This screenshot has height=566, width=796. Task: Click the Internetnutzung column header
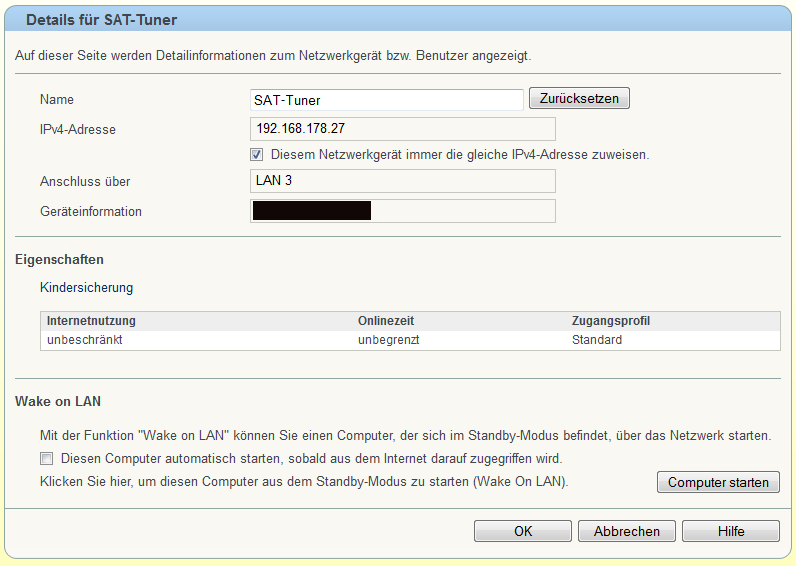click(91, 321)
